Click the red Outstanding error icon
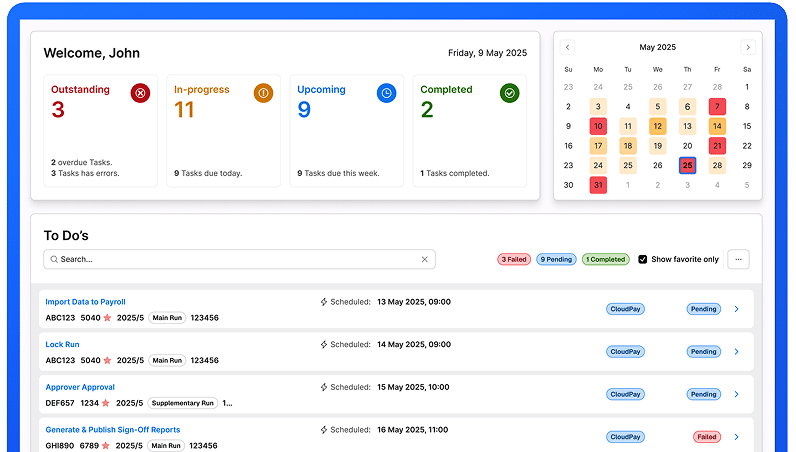Image resolution: width=796 pixels, height=452 pixels. (140, 93)
